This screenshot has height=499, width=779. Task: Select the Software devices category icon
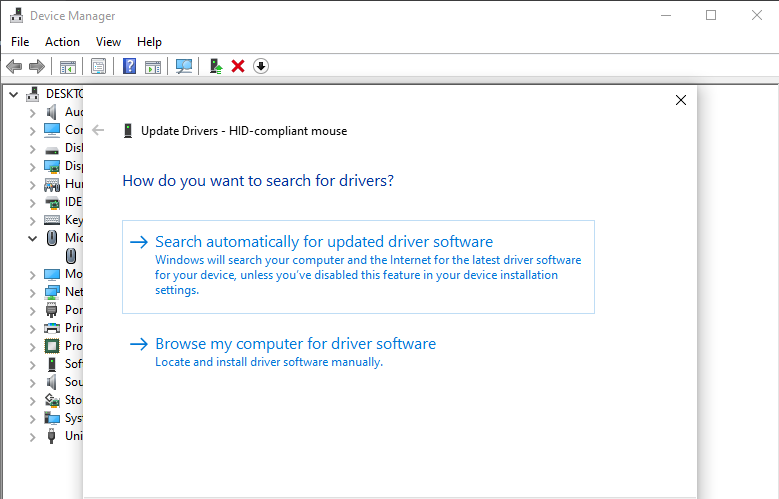tap(52, 364)
